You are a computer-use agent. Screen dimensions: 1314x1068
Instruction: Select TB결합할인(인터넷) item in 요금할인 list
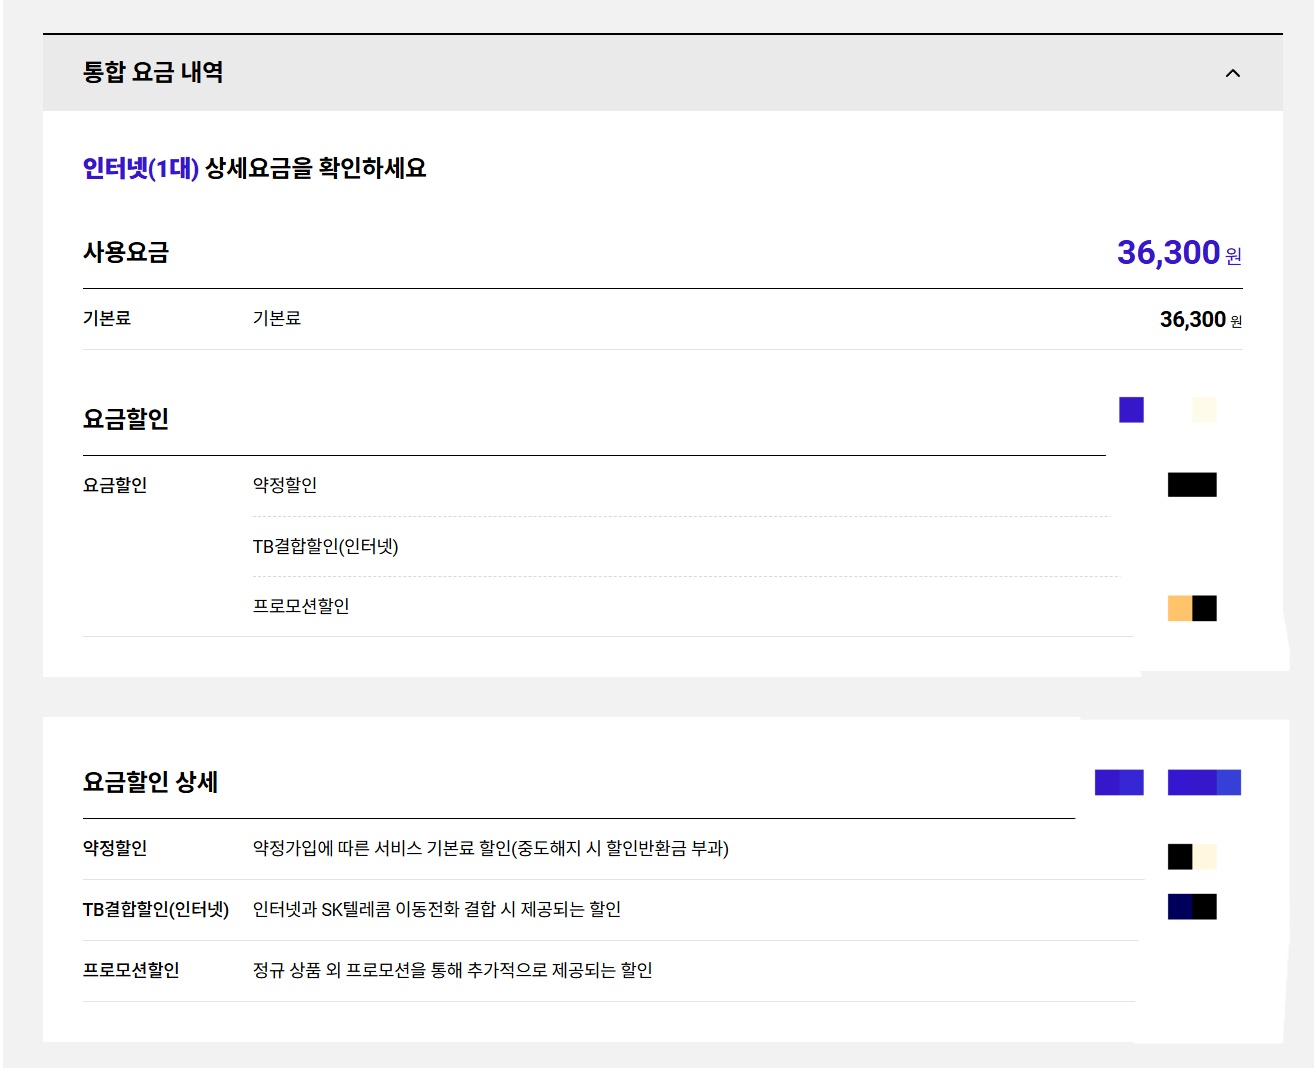pos(325,546)
